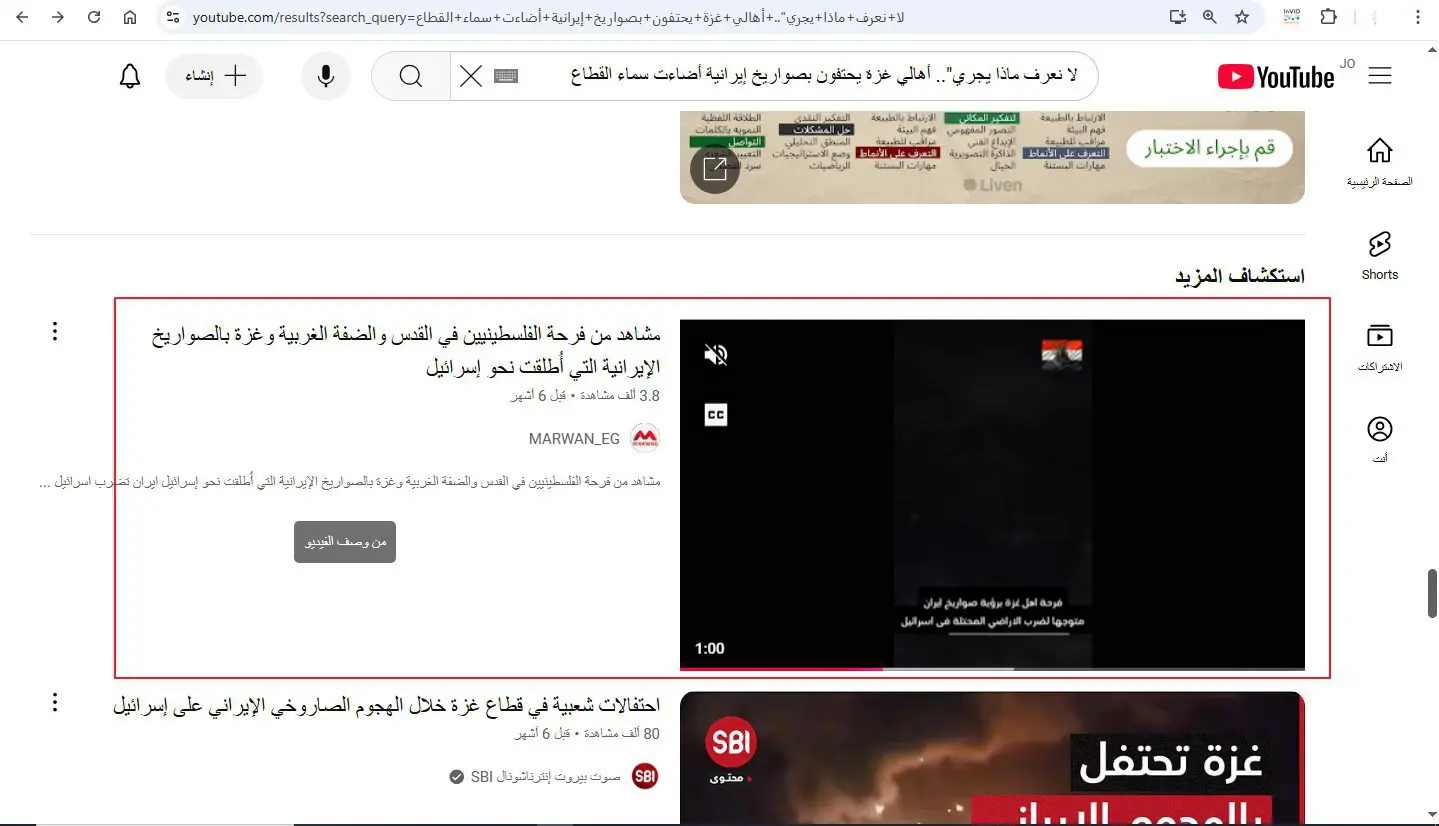Screen dimensions: 1439x826
Task: Clear the search query with the X
Action: click(470, 77)
